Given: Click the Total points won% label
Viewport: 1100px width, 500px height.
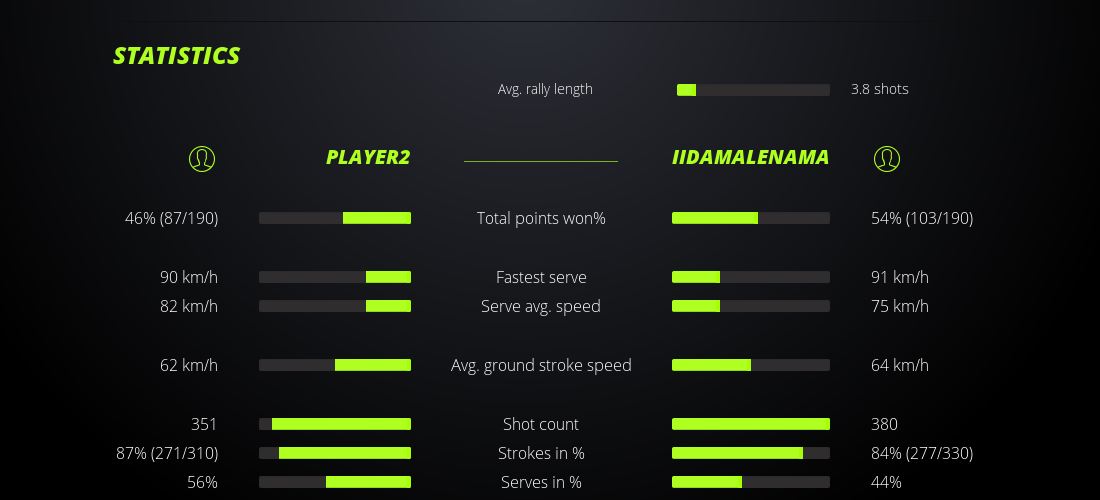Looking at the screenshot, I should (x=541, y=218).
